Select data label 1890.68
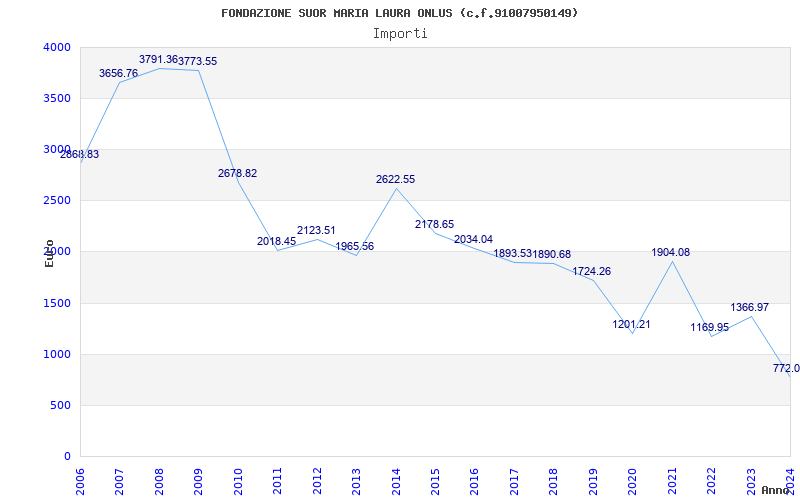800x500 pixels. [x=552, y=255]
